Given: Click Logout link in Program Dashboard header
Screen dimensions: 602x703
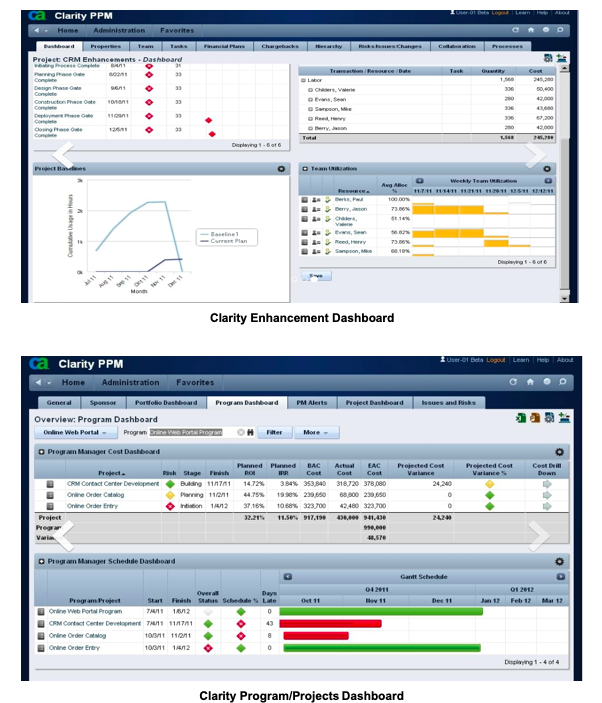Looking at the screenshot, I should click(x=496, y=360).
